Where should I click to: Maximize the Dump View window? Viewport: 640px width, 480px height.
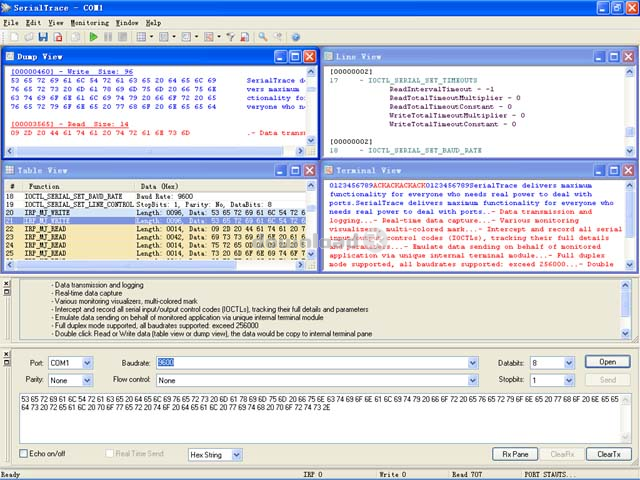point(295,57)
